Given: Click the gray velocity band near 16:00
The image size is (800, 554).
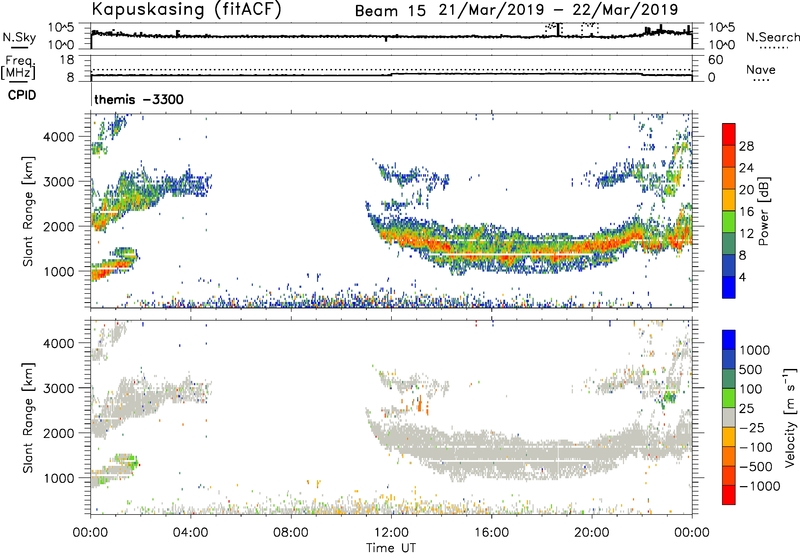Looking at the screenshot, I should [x=492, y=454].
